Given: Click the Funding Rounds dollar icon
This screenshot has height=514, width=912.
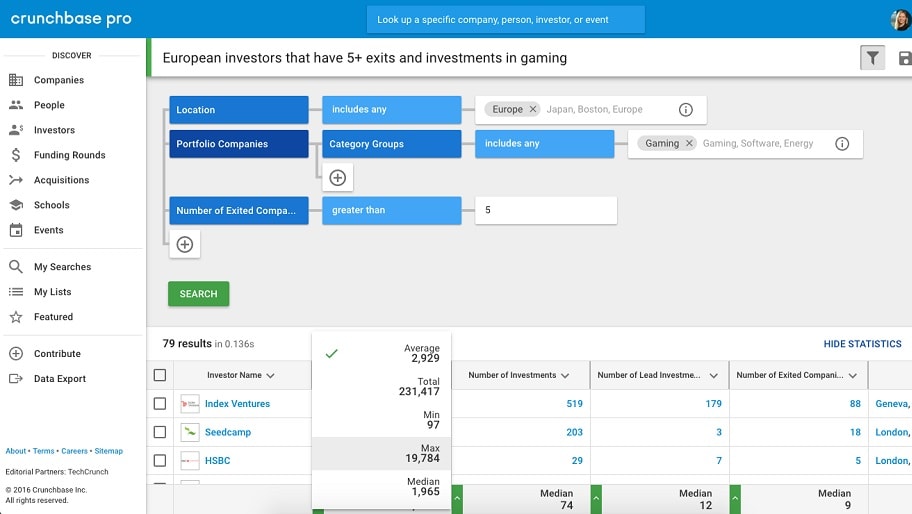Looking at the screenshot, I should (x=16, y=155).
